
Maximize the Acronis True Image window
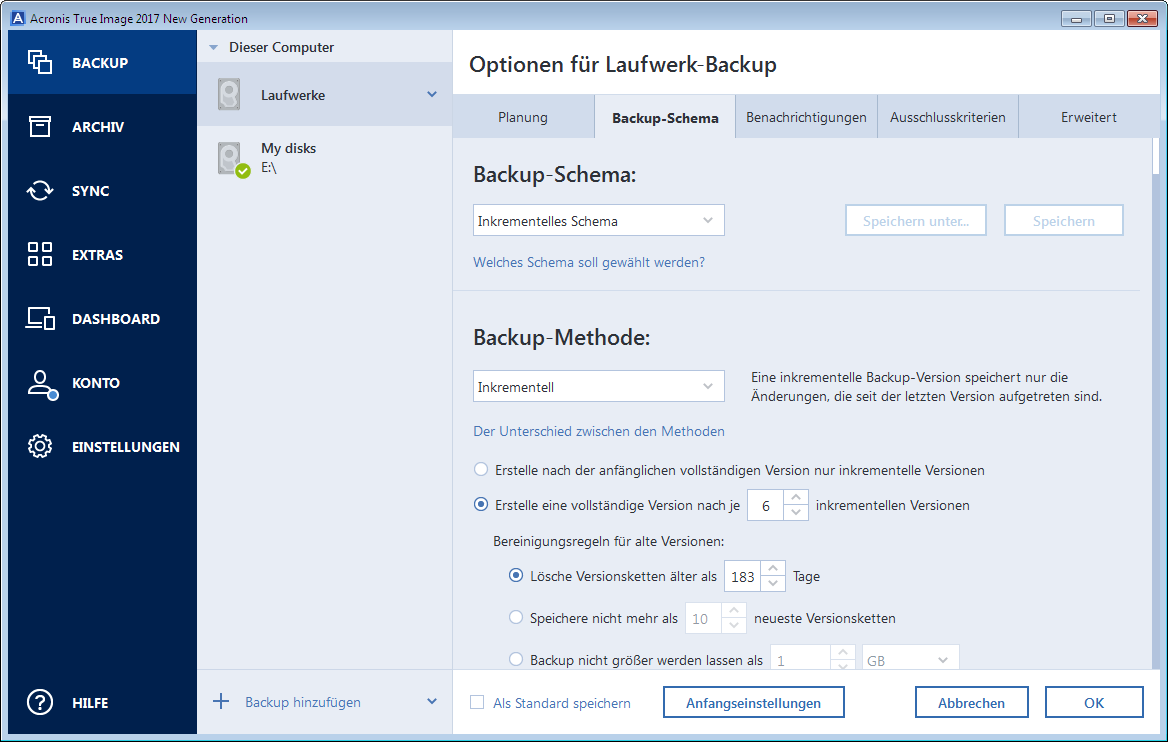[1108, 19]
